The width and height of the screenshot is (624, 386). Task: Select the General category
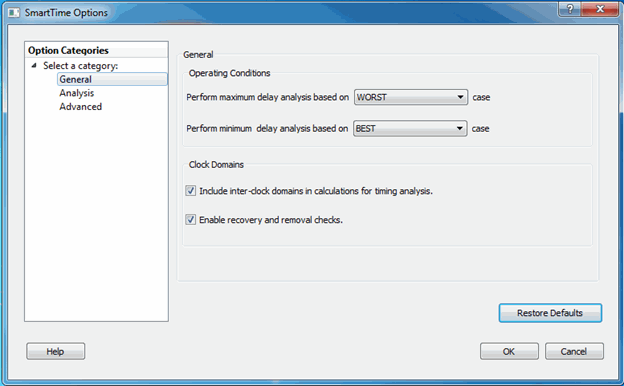click(112, 79)
